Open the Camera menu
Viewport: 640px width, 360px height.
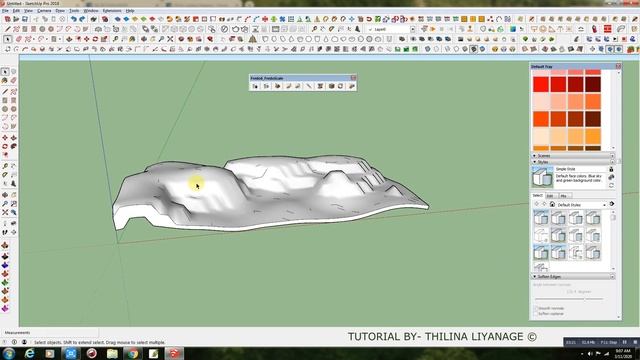(x=44, y=11)
